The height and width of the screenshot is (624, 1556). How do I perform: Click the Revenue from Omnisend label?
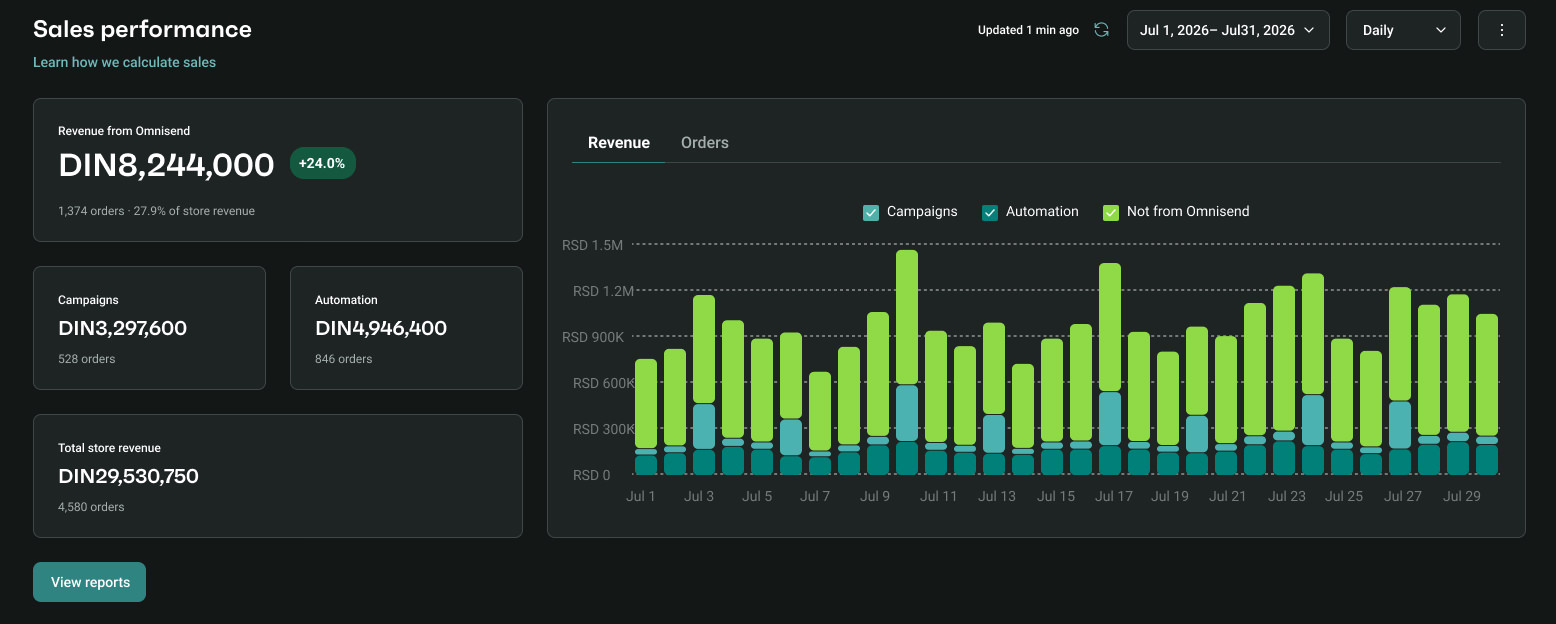pyautogui.click(x=124, y=131)
